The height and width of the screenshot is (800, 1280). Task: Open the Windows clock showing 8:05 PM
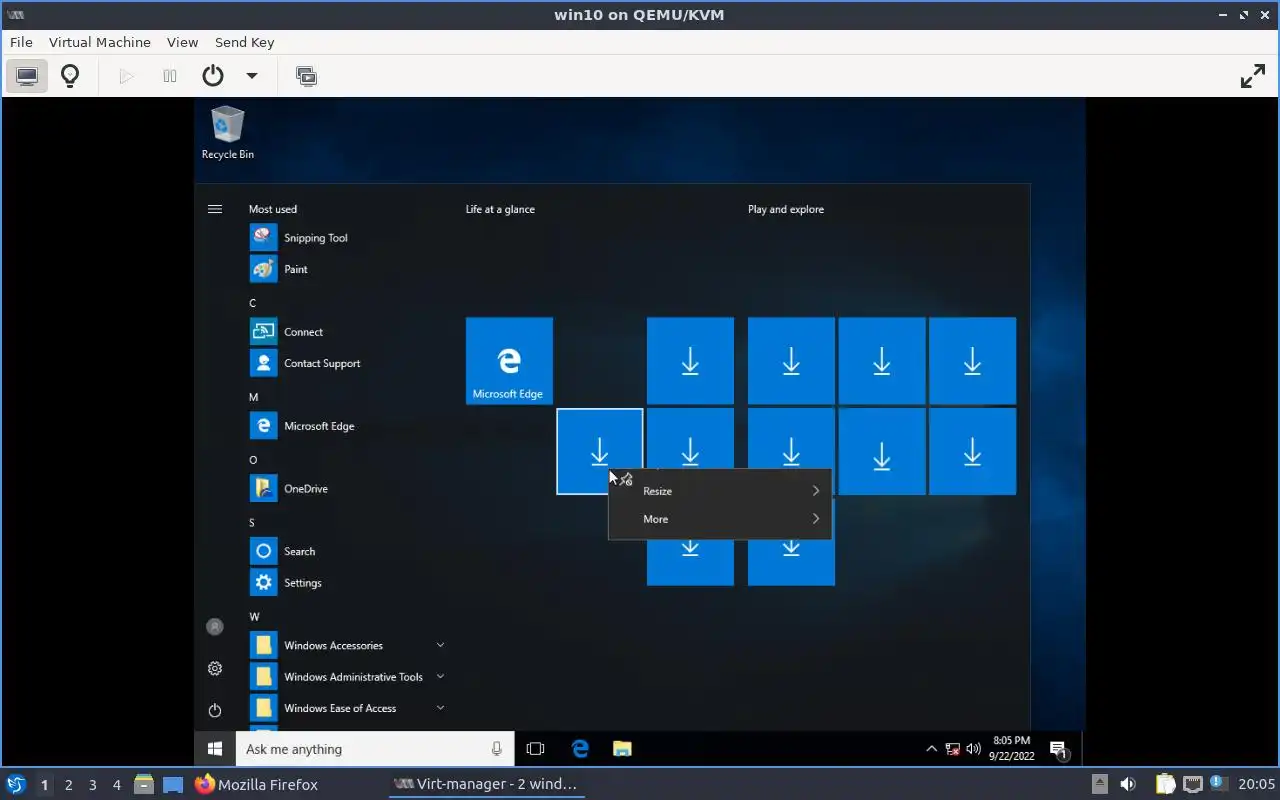(x=1010, y=749)
